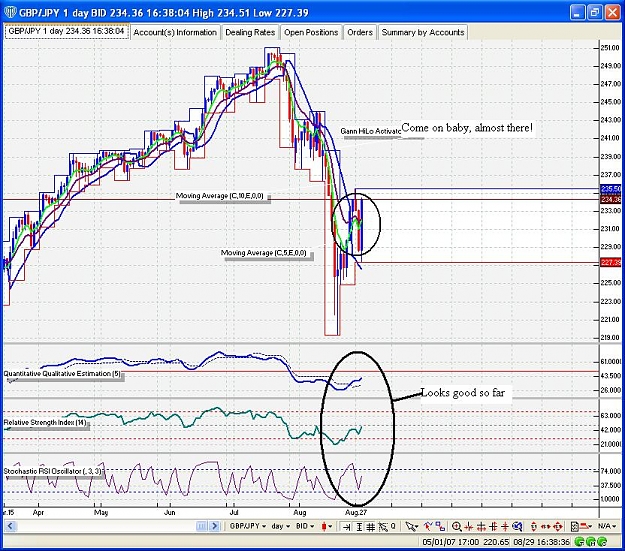Click the scroll-right arrow of chart scrollbar

pyautogui.click(x=215, y=526)
